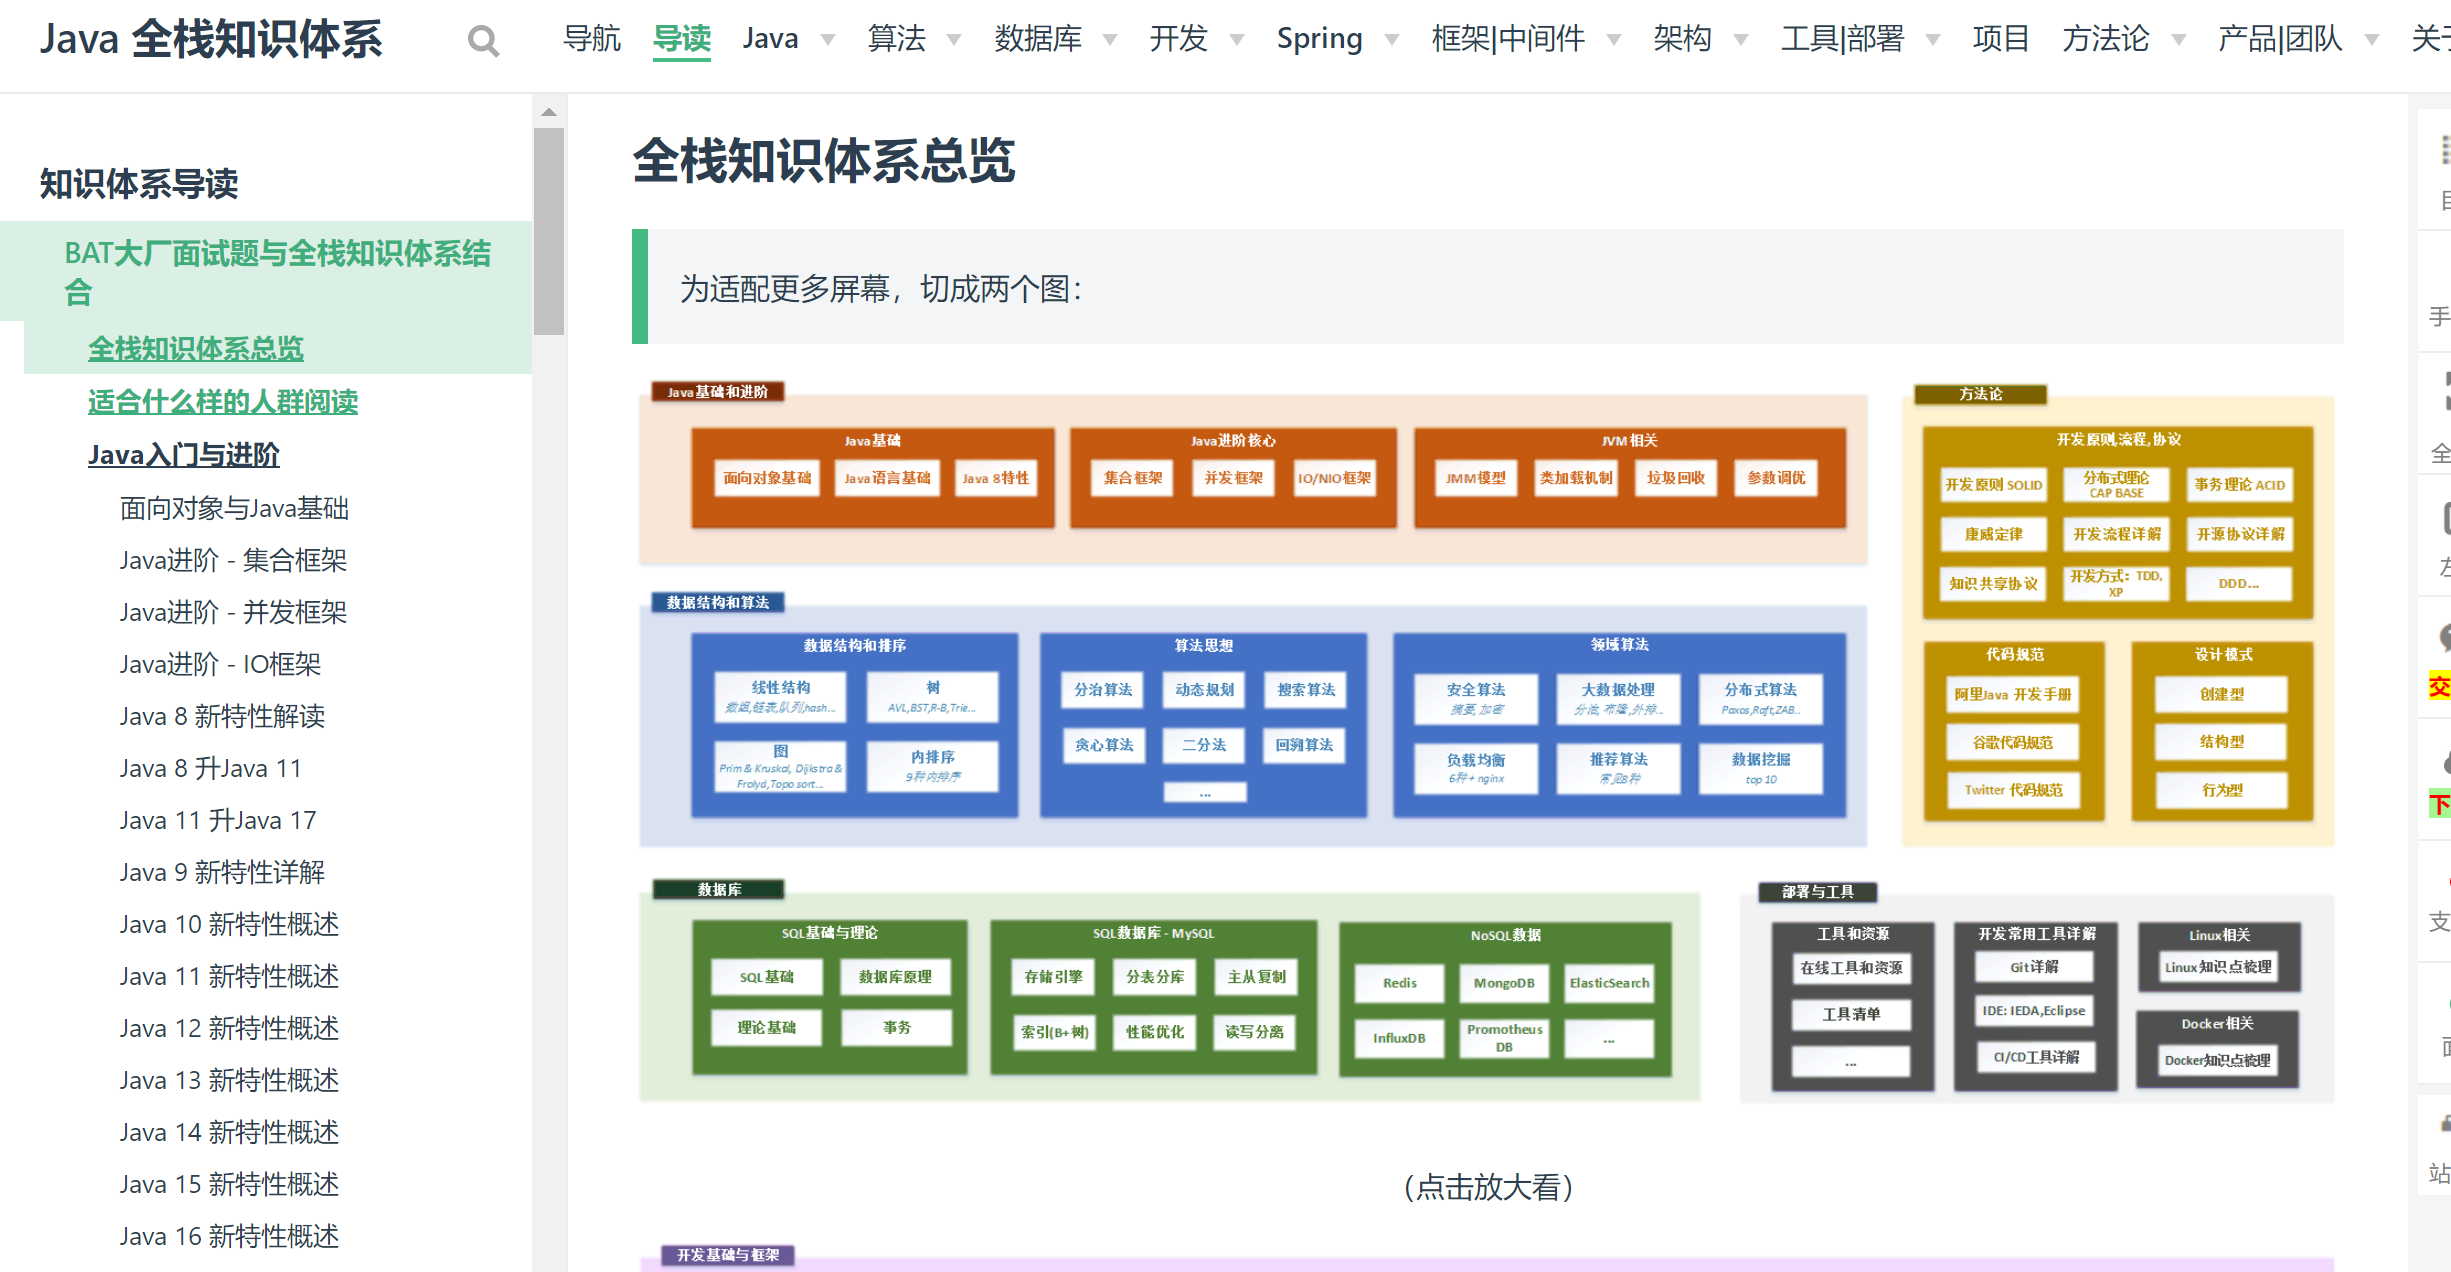
Task: Expand the 工具|部署 dropdown
Action: (1860, 39)
